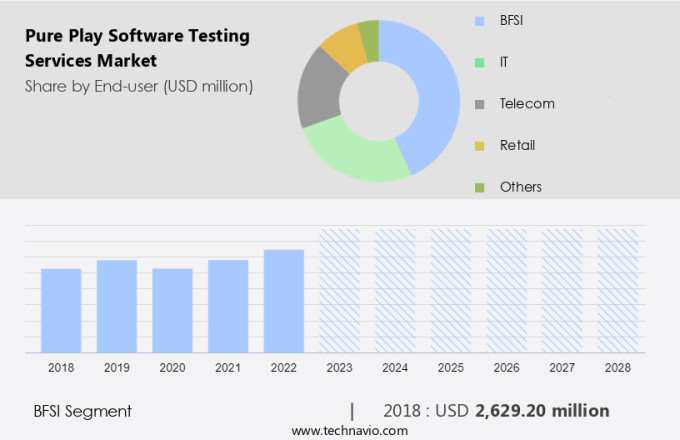Click the hatched 2023 forecast bar
The height and width of the screenshot is (440, 680).
point(339,290)
